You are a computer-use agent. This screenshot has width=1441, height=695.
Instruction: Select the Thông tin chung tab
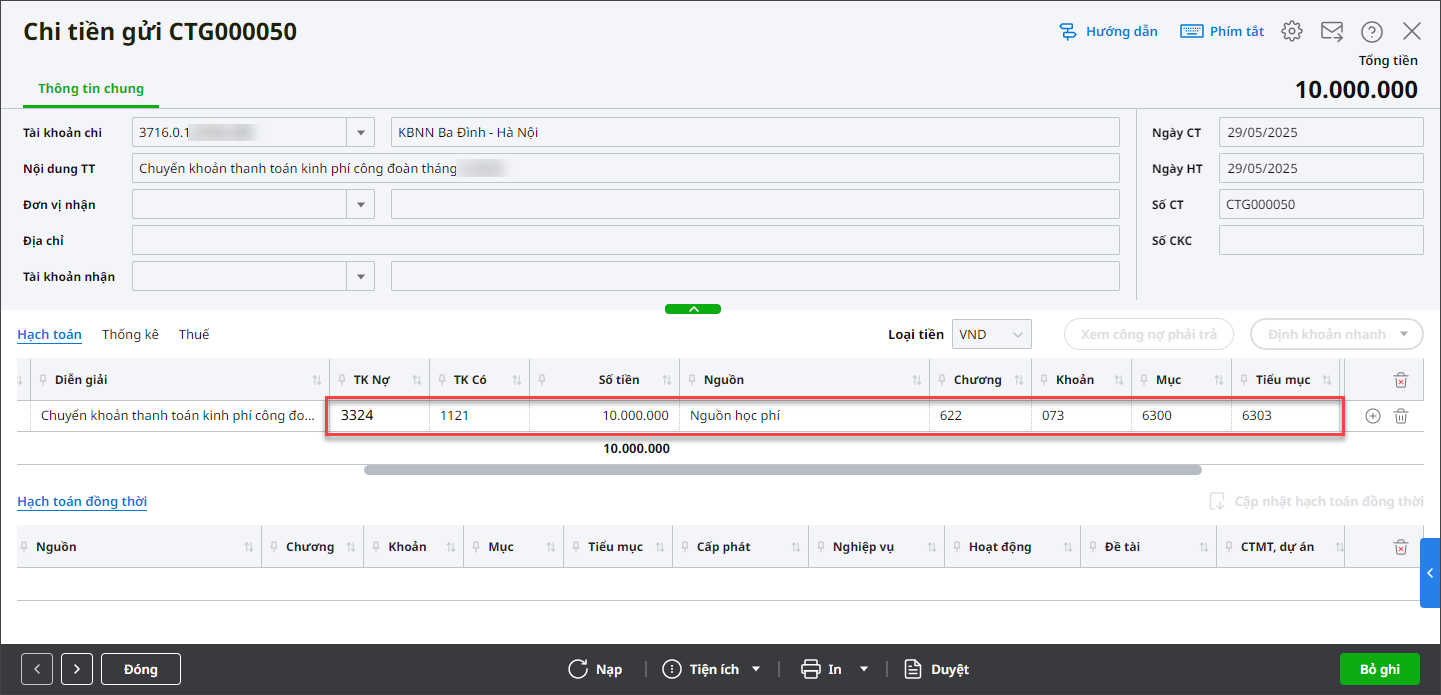tap(91, 88)
